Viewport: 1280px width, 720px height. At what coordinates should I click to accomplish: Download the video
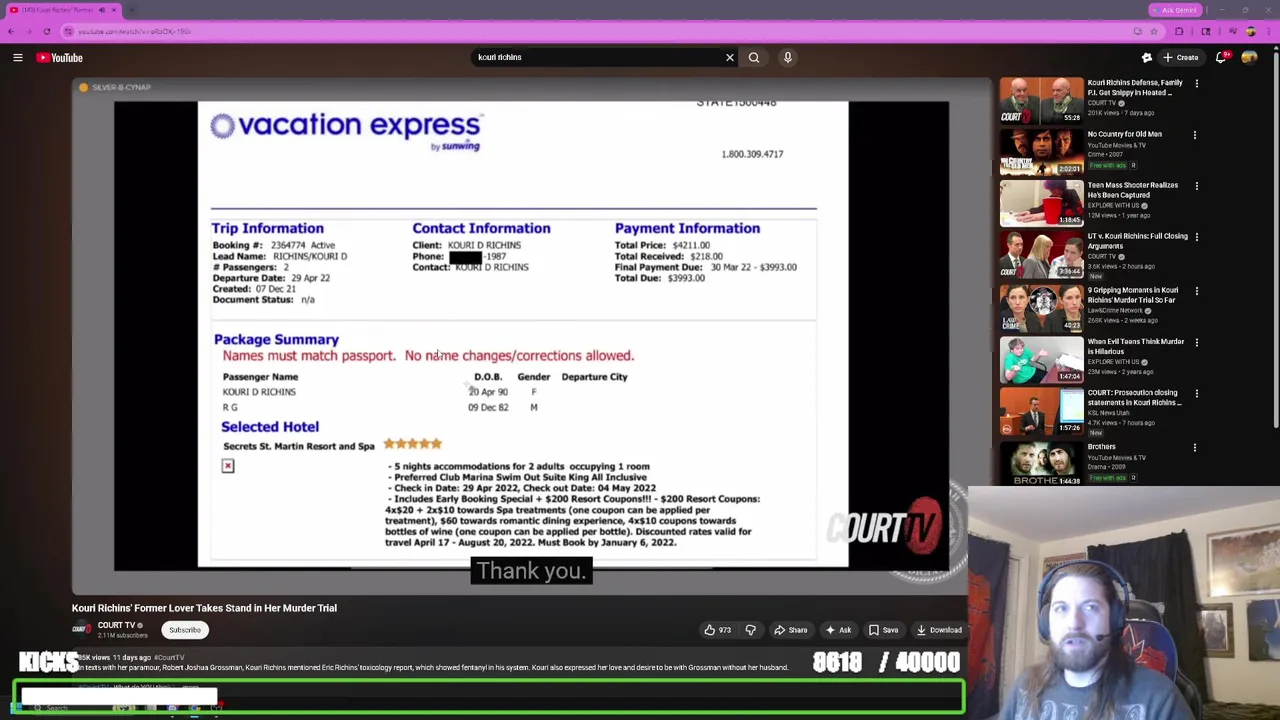click(x=938, y=630)
